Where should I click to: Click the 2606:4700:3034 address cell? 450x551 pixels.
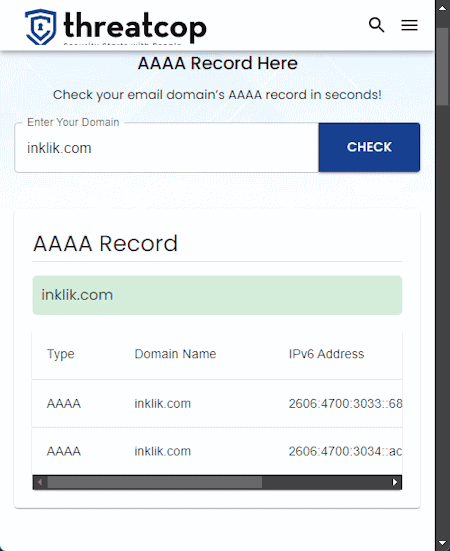click(x=345, y=451)
